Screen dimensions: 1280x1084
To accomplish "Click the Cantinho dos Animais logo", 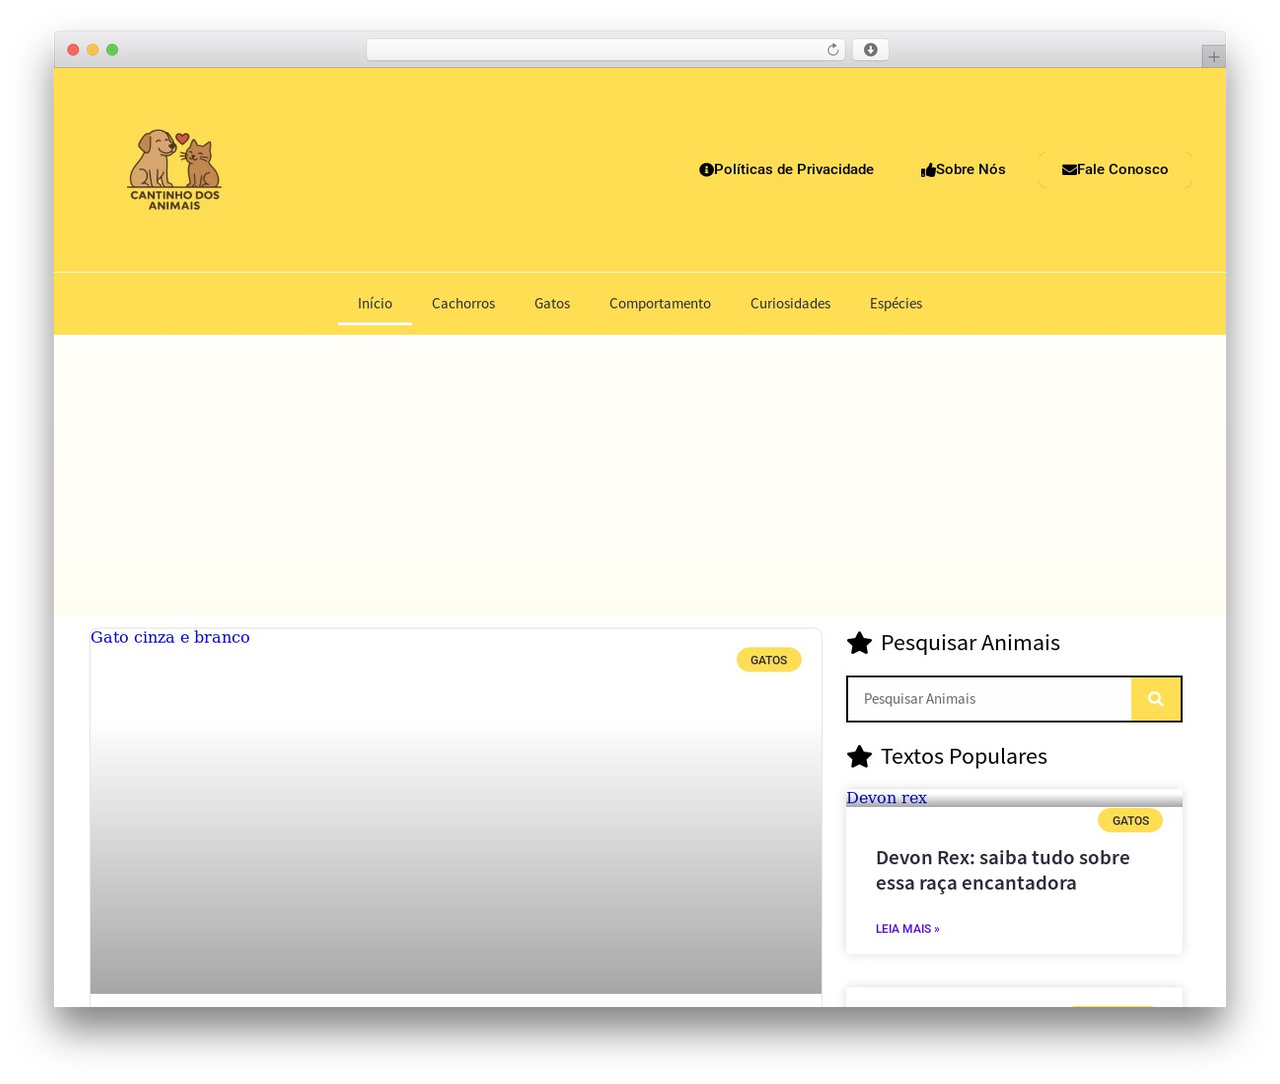I will coord(175,170).
